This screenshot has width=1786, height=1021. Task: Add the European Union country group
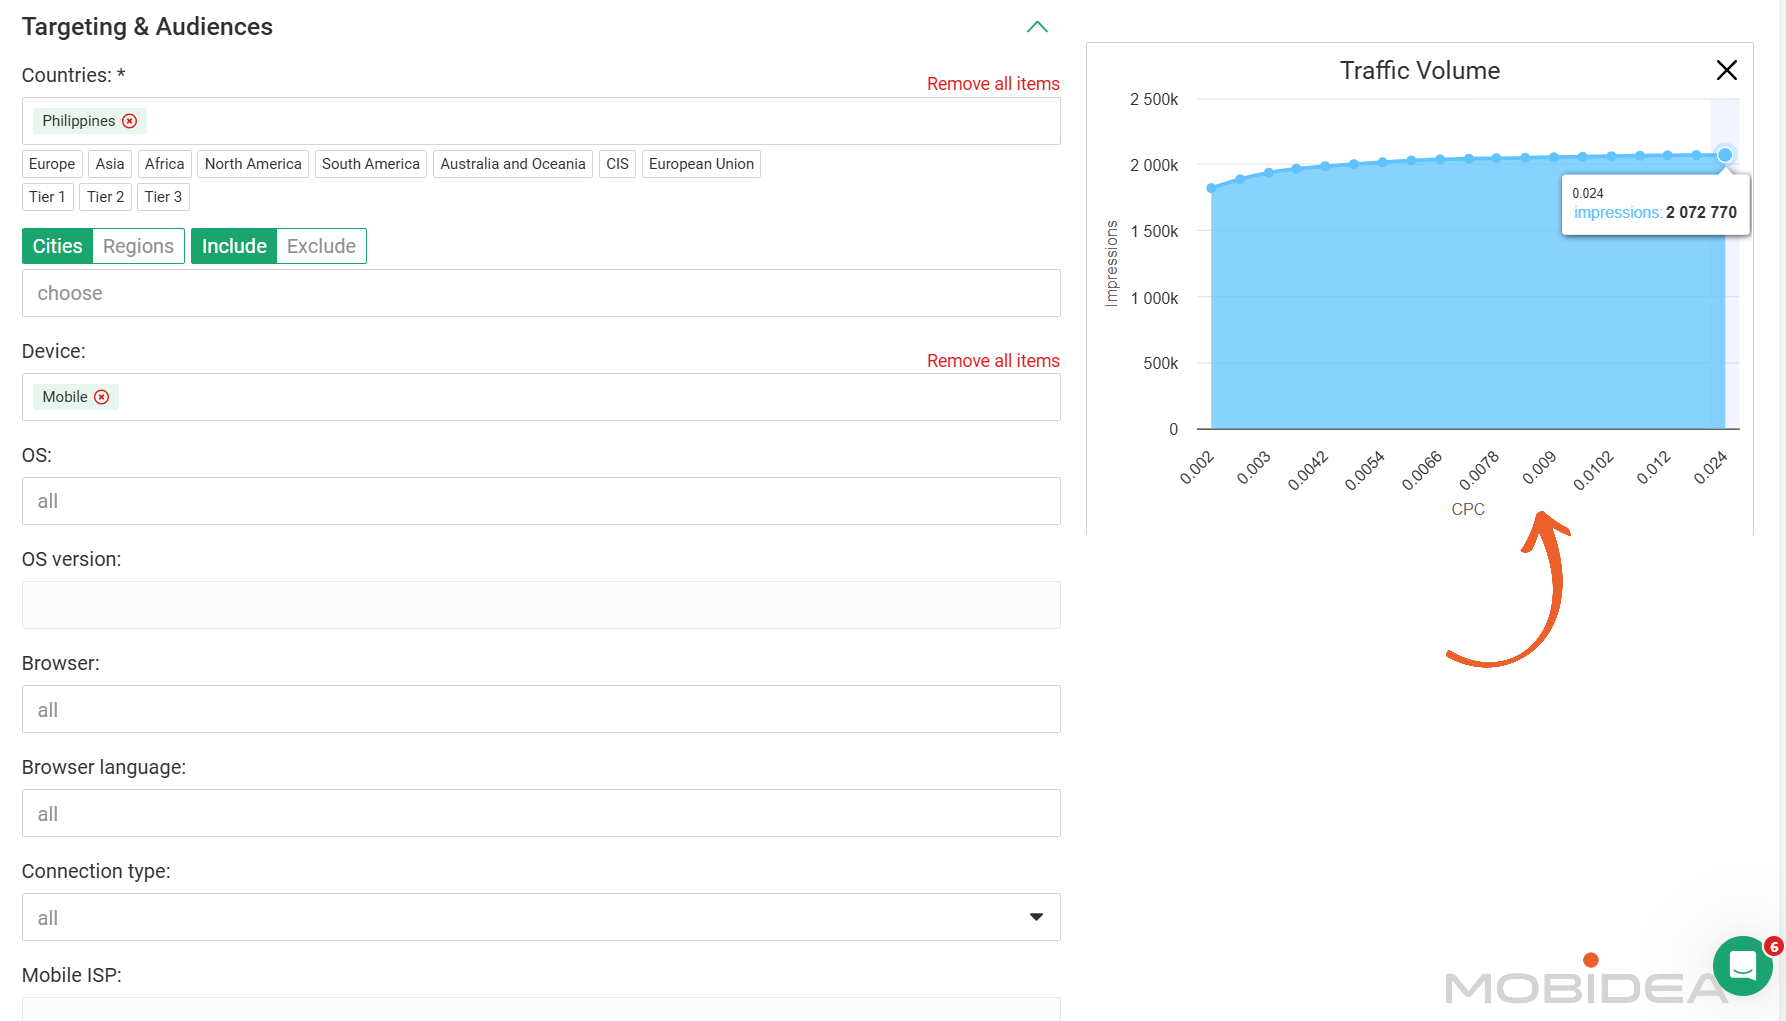point(701,164)
